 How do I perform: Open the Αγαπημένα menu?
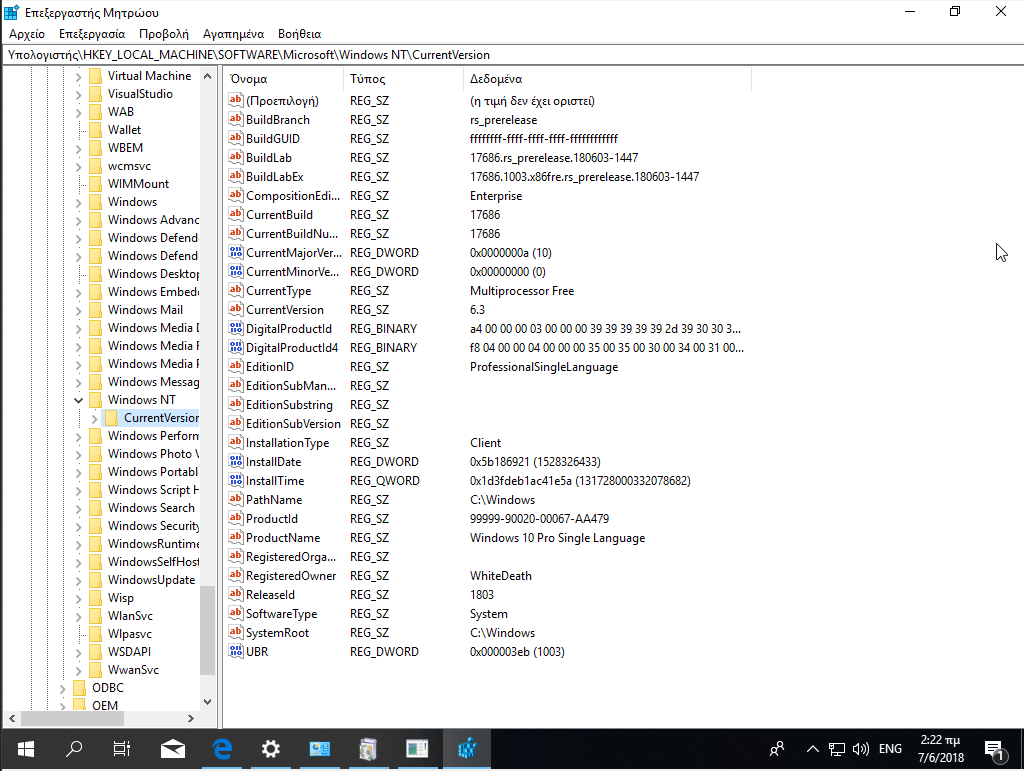233,34
